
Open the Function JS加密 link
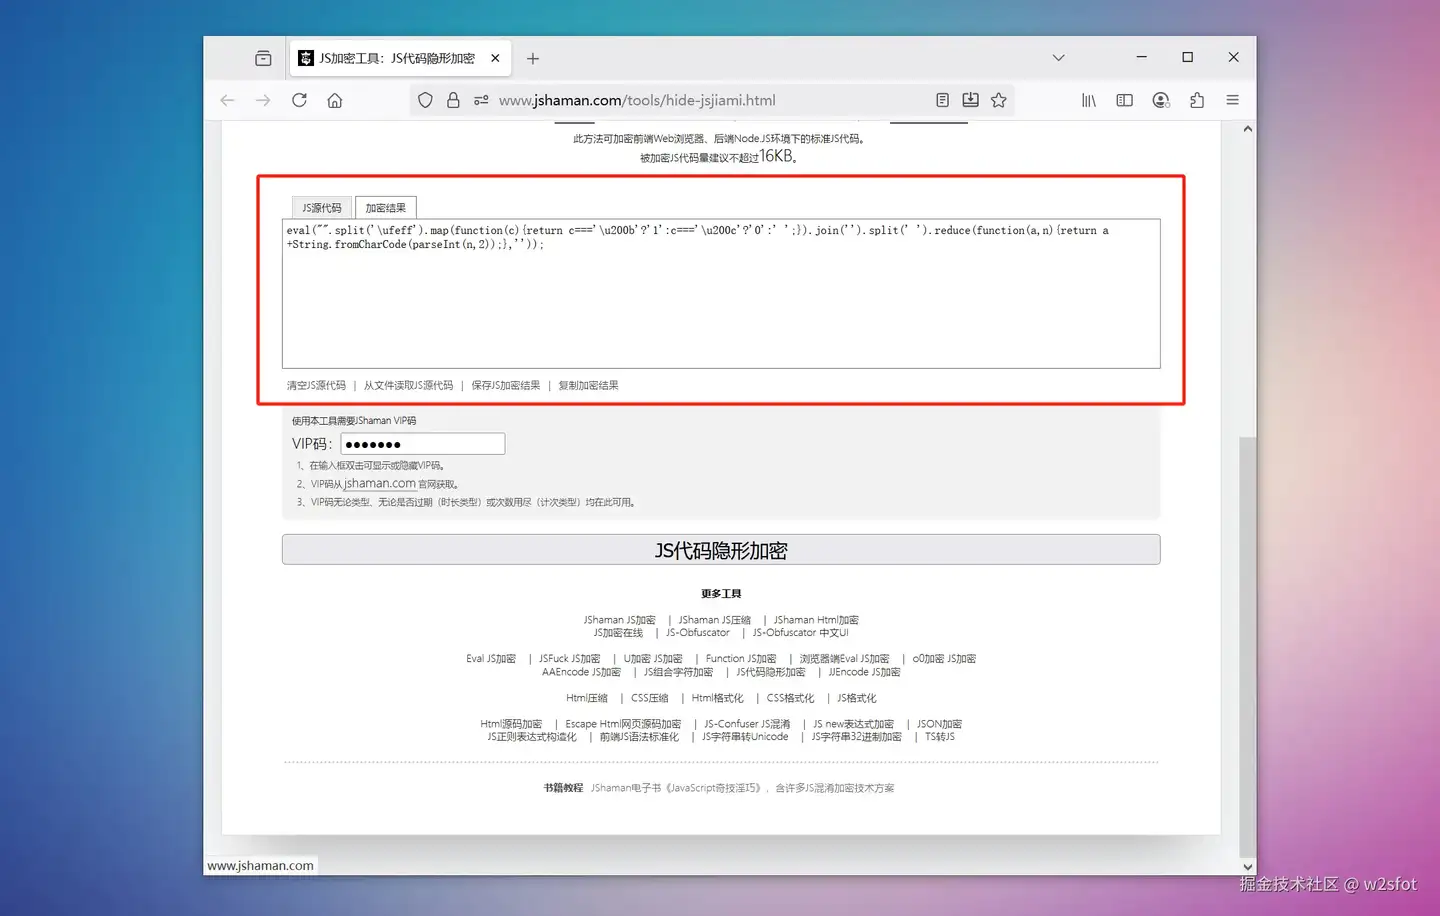coord(741,658)
